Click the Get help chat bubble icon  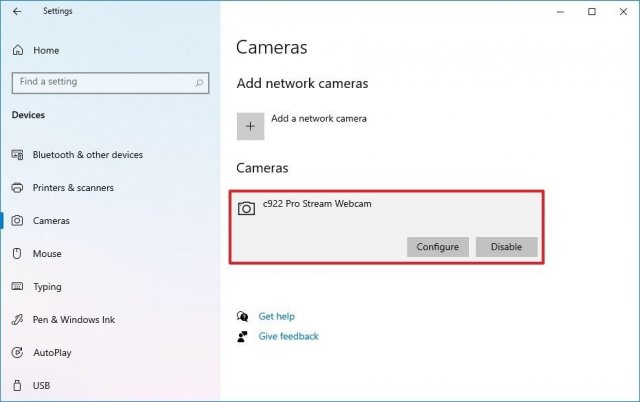click(x=242, y=316)
